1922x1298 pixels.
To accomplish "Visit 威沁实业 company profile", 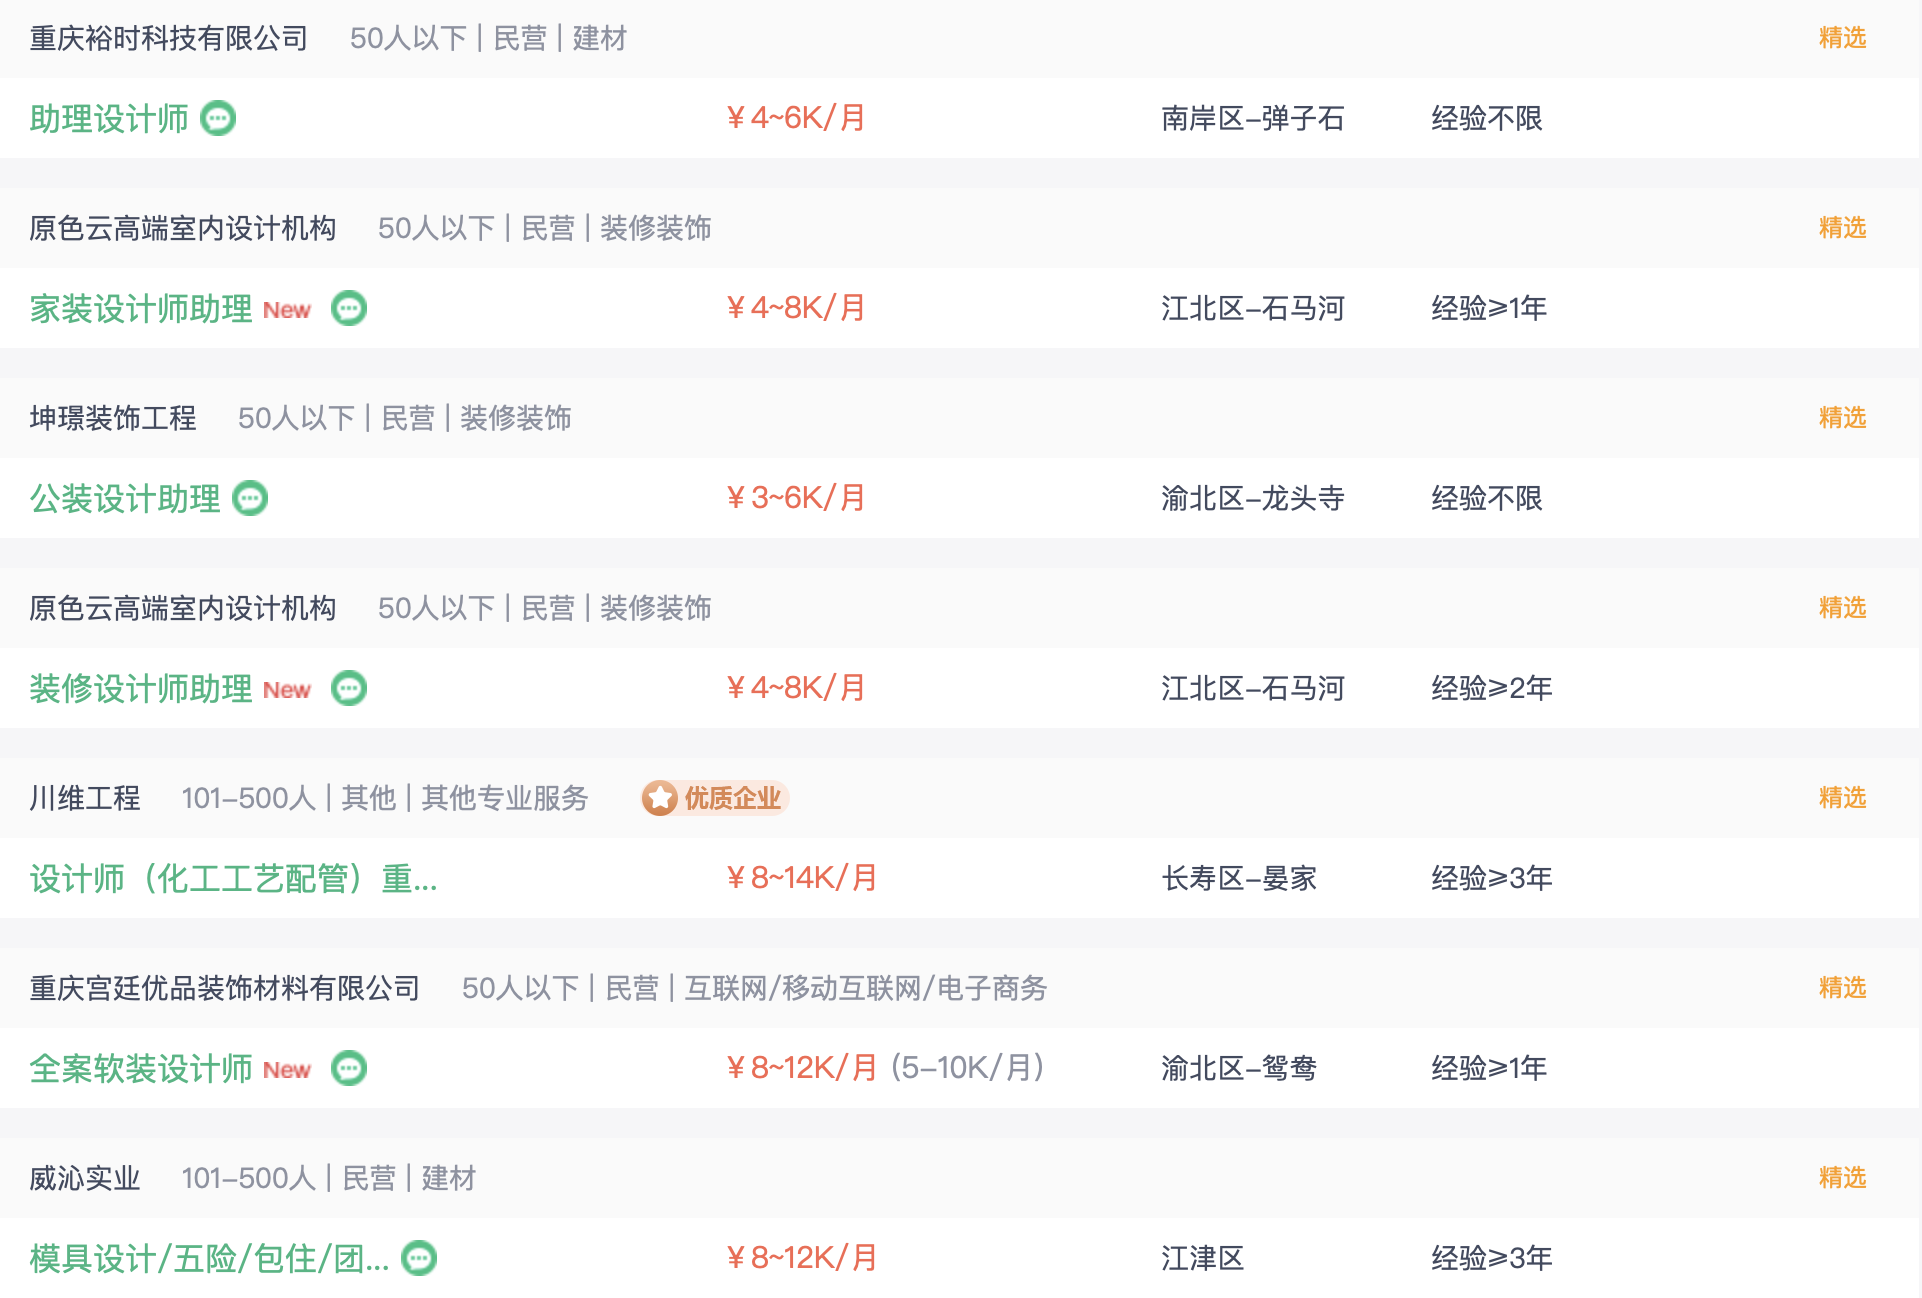I will tap(85, 1178).
